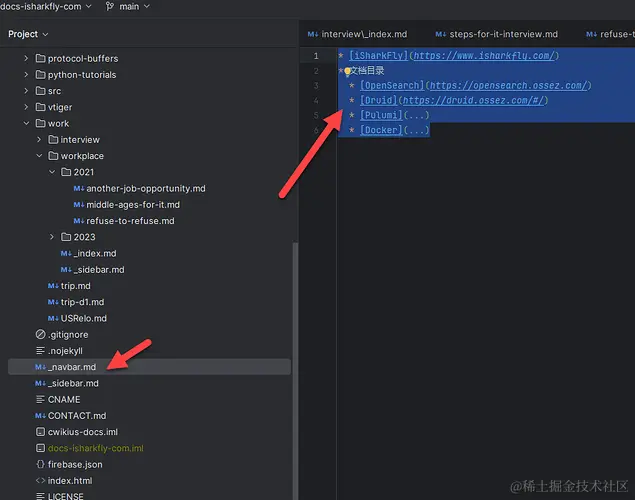
Task: Open root _sidebar.md below _navbar.md
Action: click(x=73, y=383)
